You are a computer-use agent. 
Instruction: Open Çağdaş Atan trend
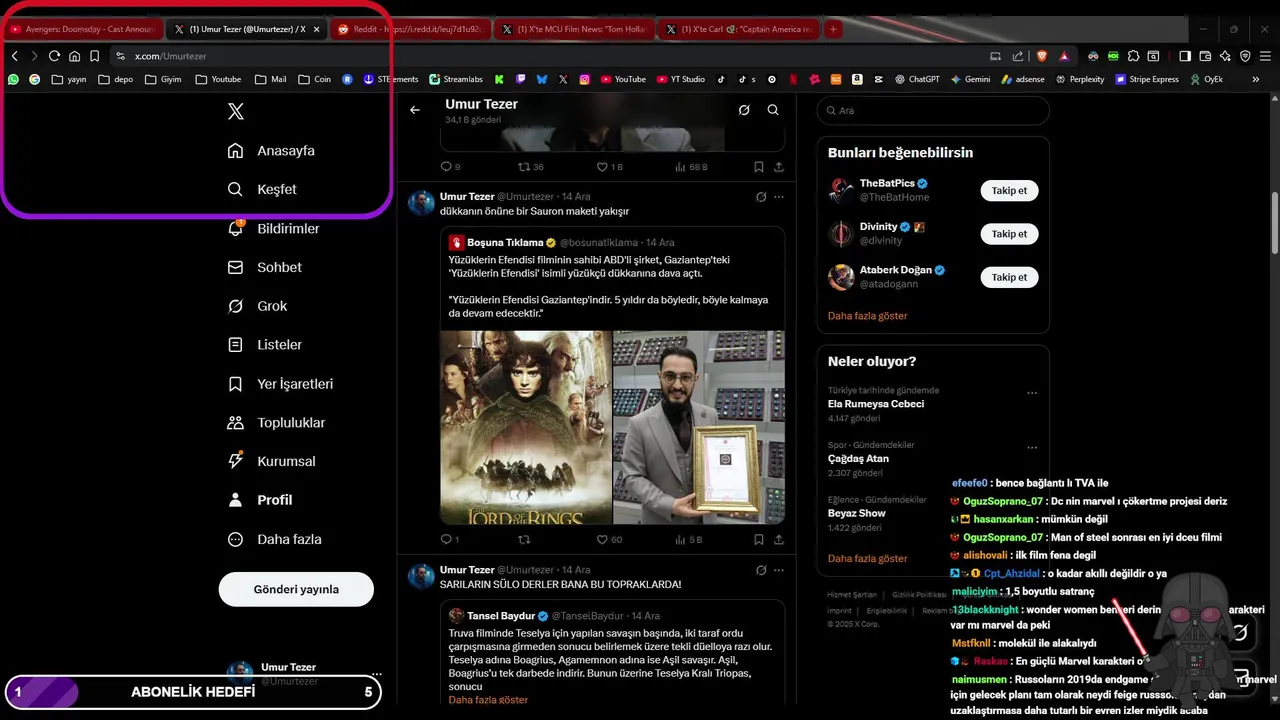[858, 459]
